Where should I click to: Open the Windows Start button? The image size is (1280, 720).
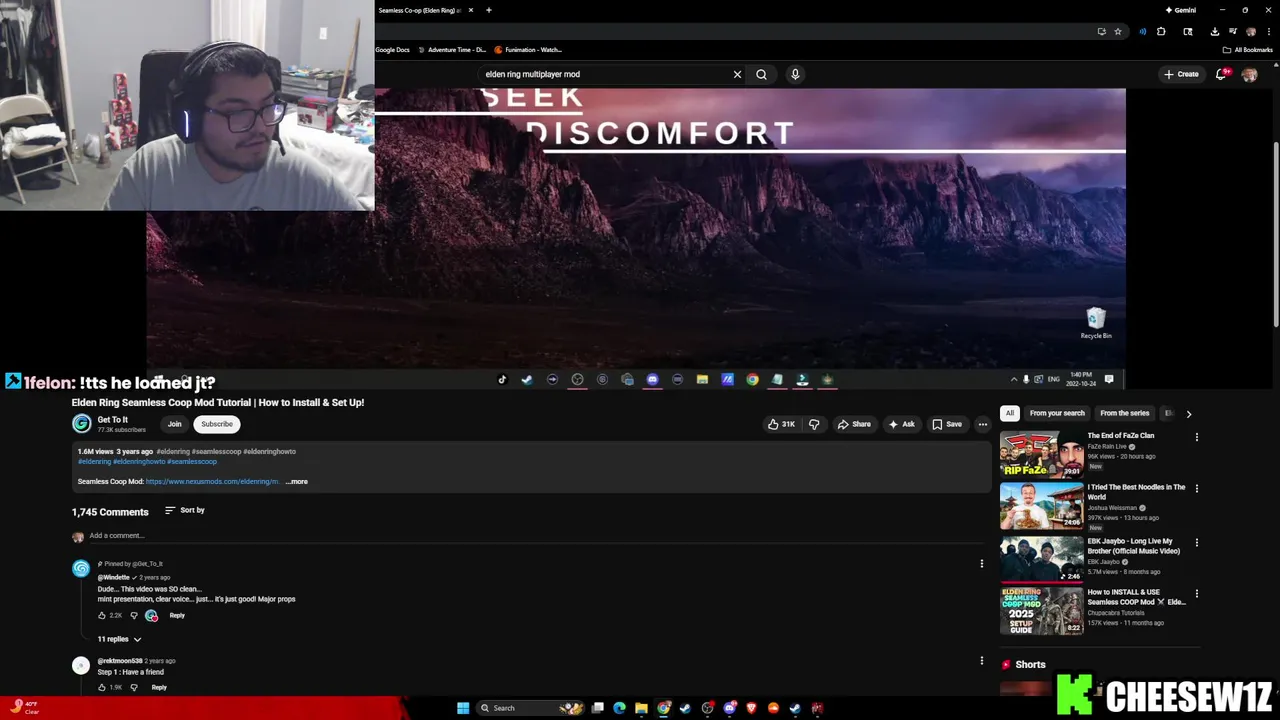click(x=463, y=708)
